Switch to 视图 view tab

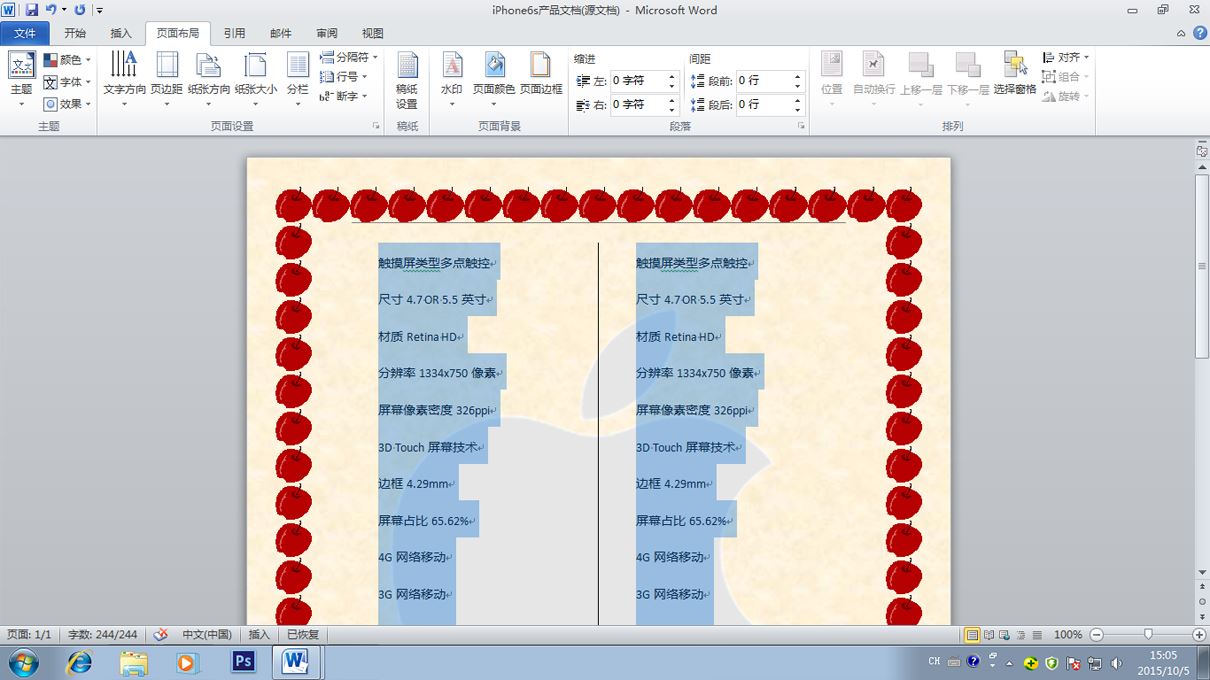tap(373, 33)
